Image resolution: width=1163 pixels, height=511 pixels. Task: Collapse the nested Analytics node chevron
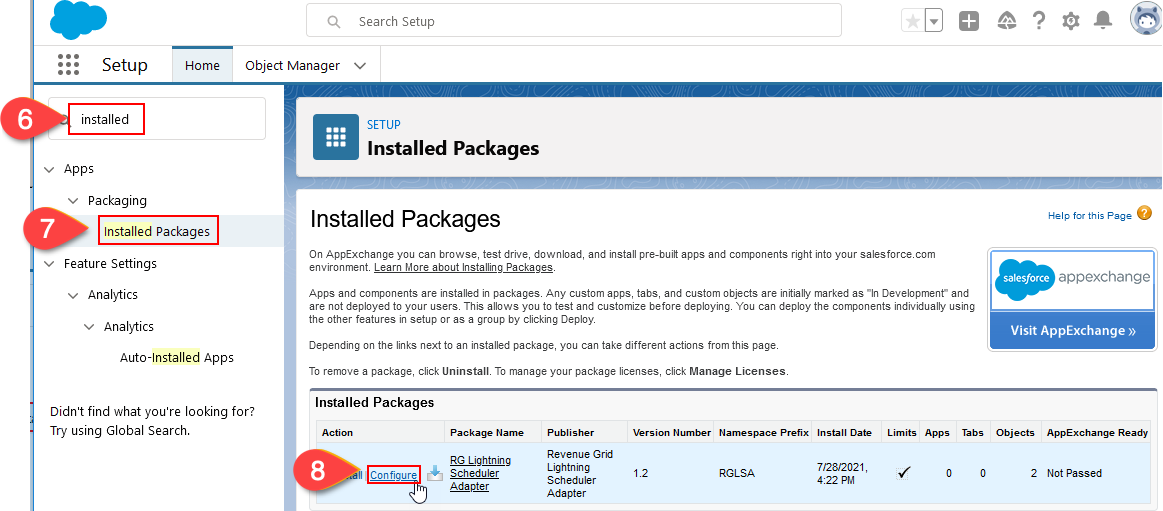click(89, 326)
